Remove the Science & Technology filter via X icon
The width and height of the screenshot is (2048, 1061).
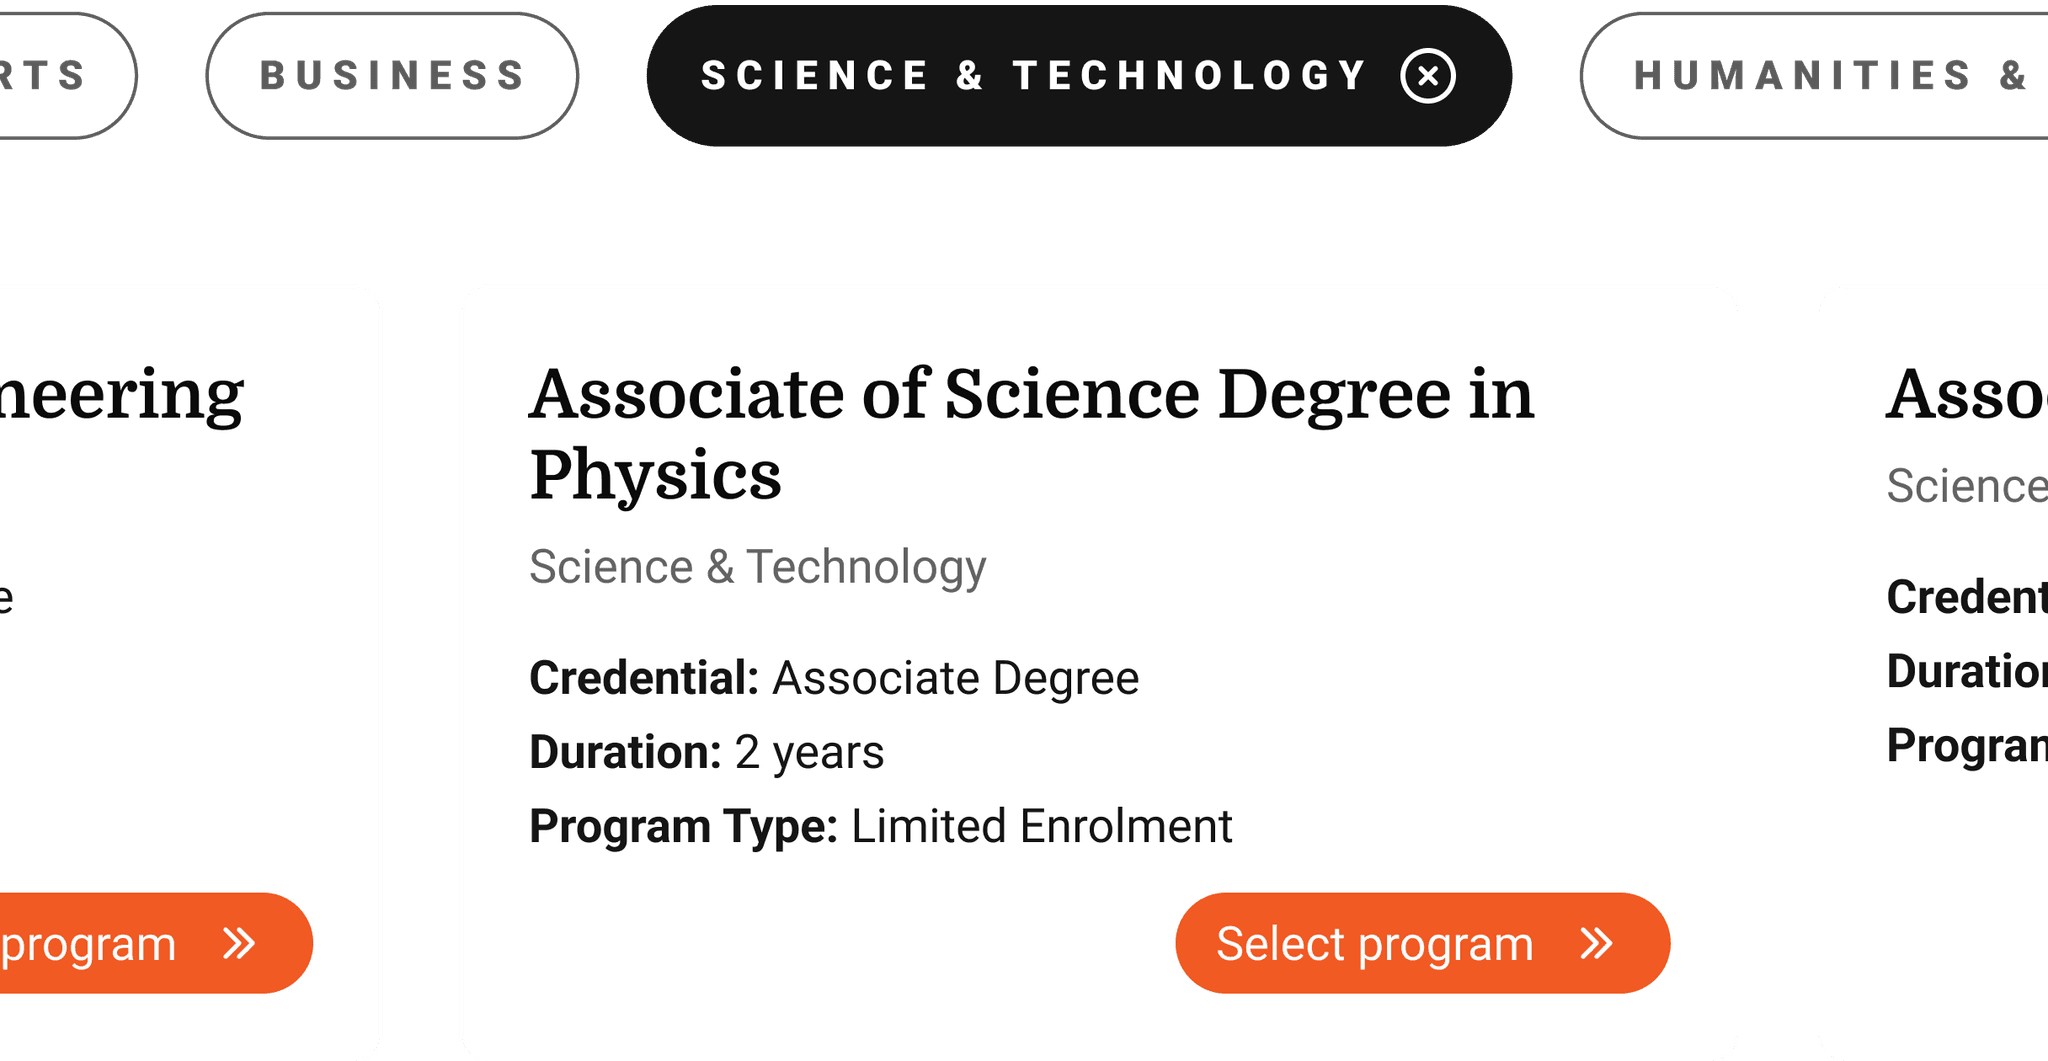[1428, 76]
